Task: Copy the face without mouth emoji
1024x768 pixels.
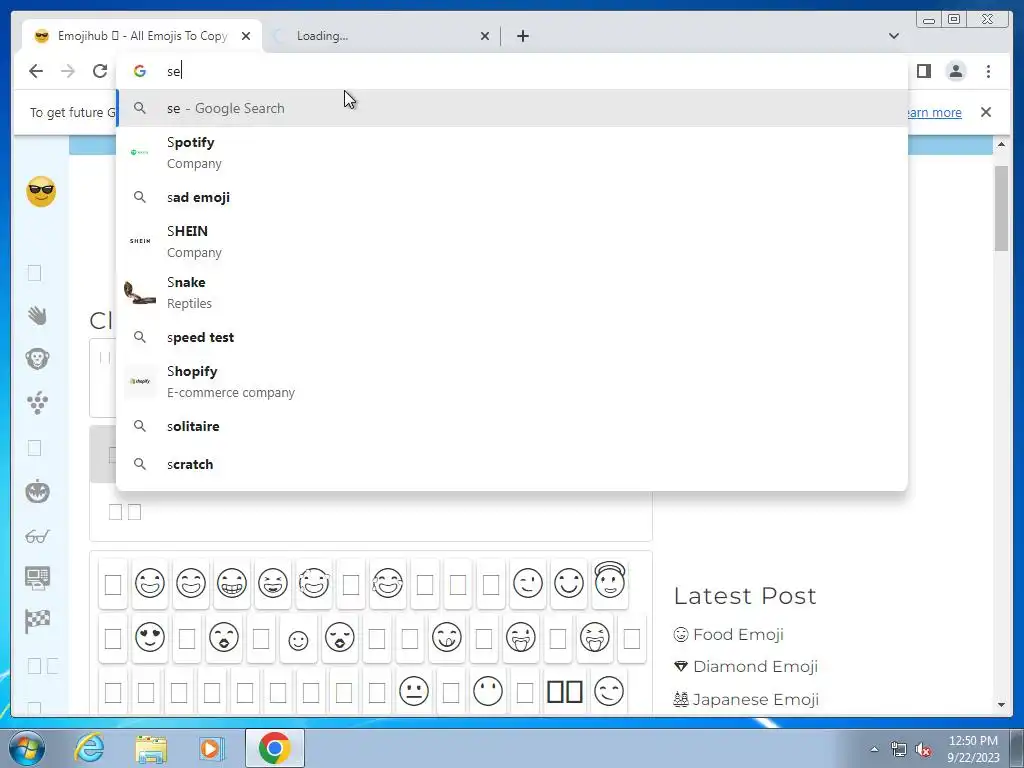Action: [488, 692]
